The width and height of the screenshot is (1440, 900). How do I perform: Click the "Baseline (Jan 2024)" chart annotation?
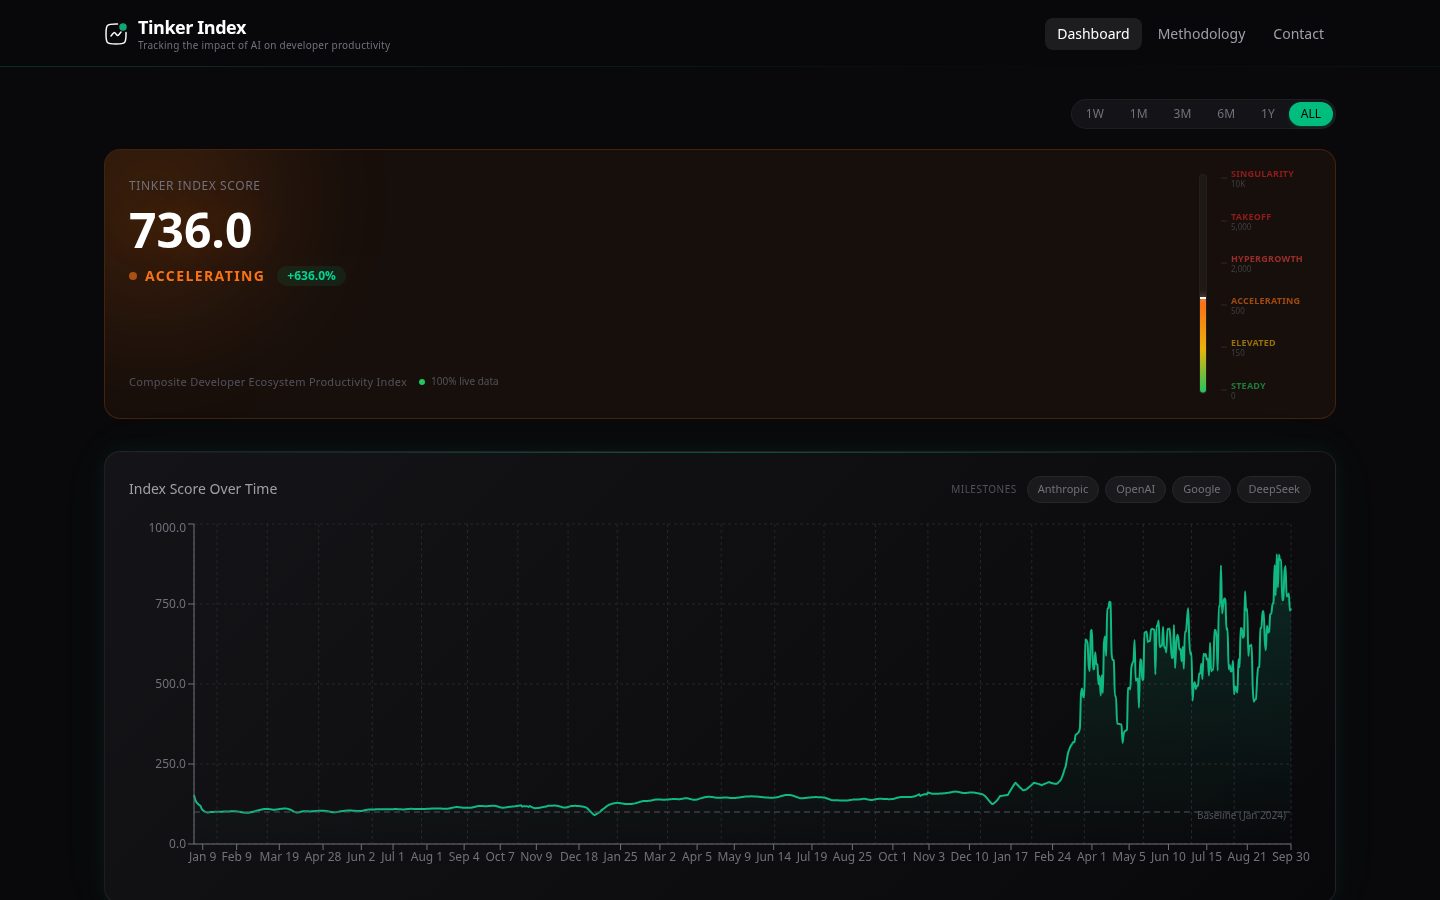(1242, 816)
